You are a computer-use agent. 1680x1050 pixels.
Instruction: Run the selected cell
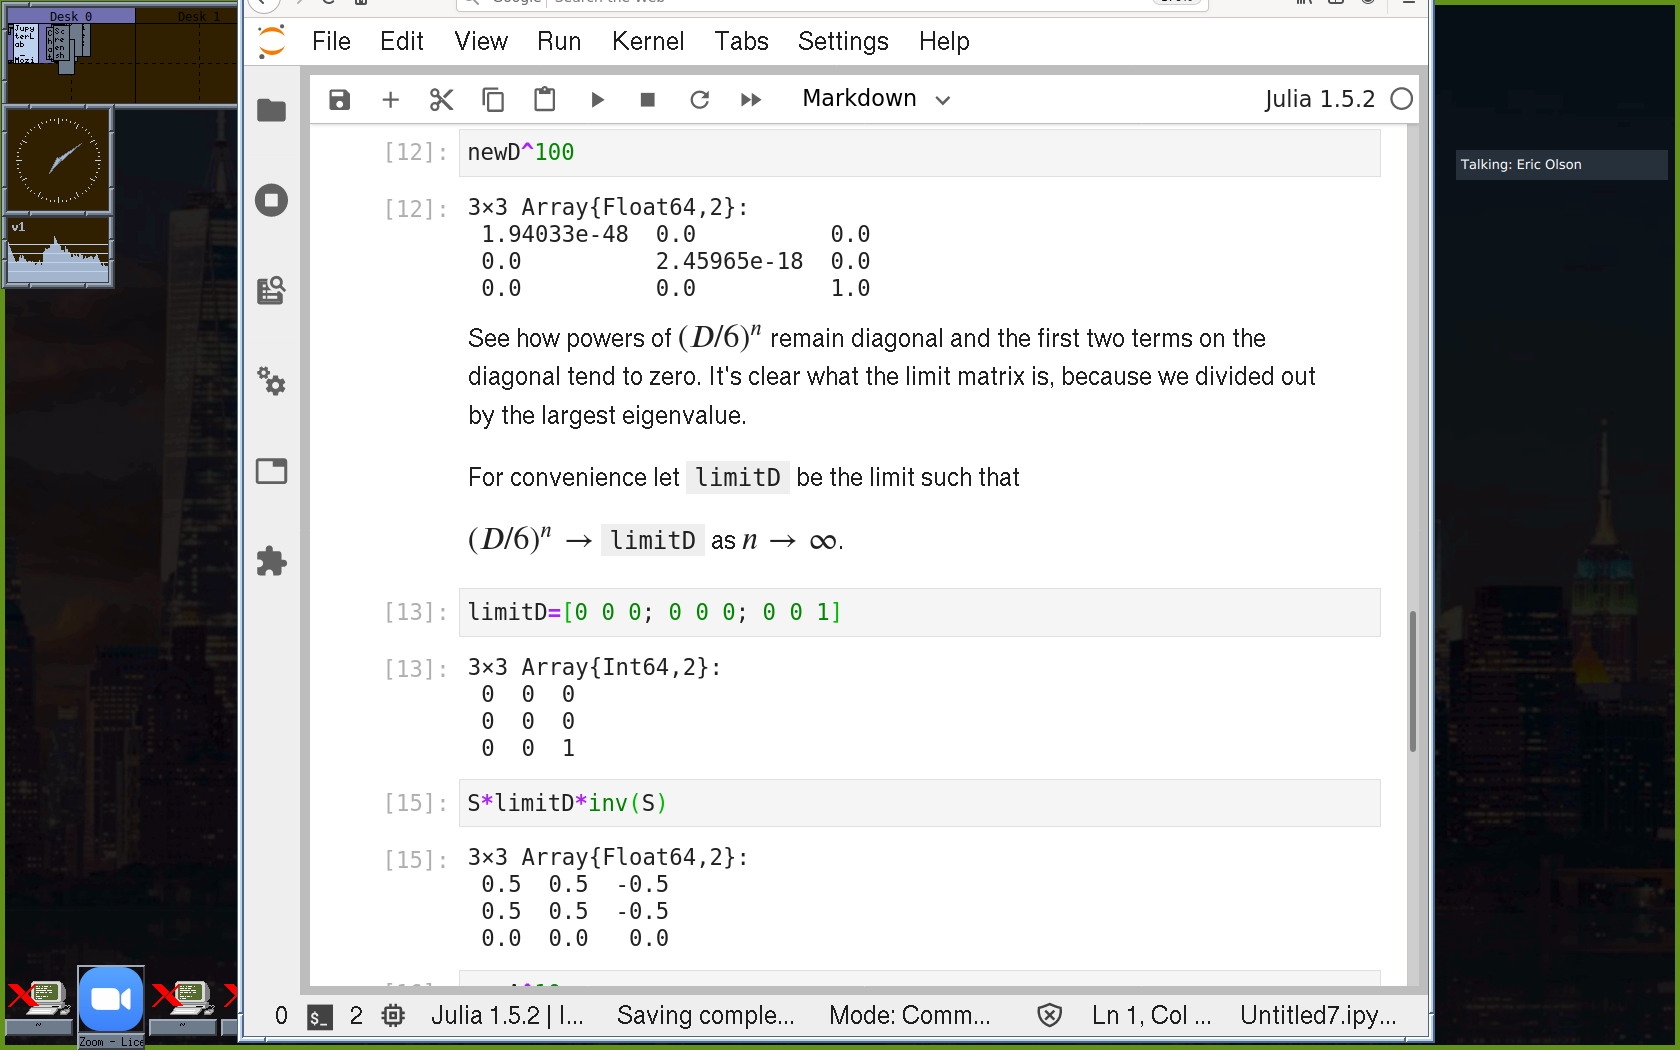pyautogui.click(x=597, y=99)
